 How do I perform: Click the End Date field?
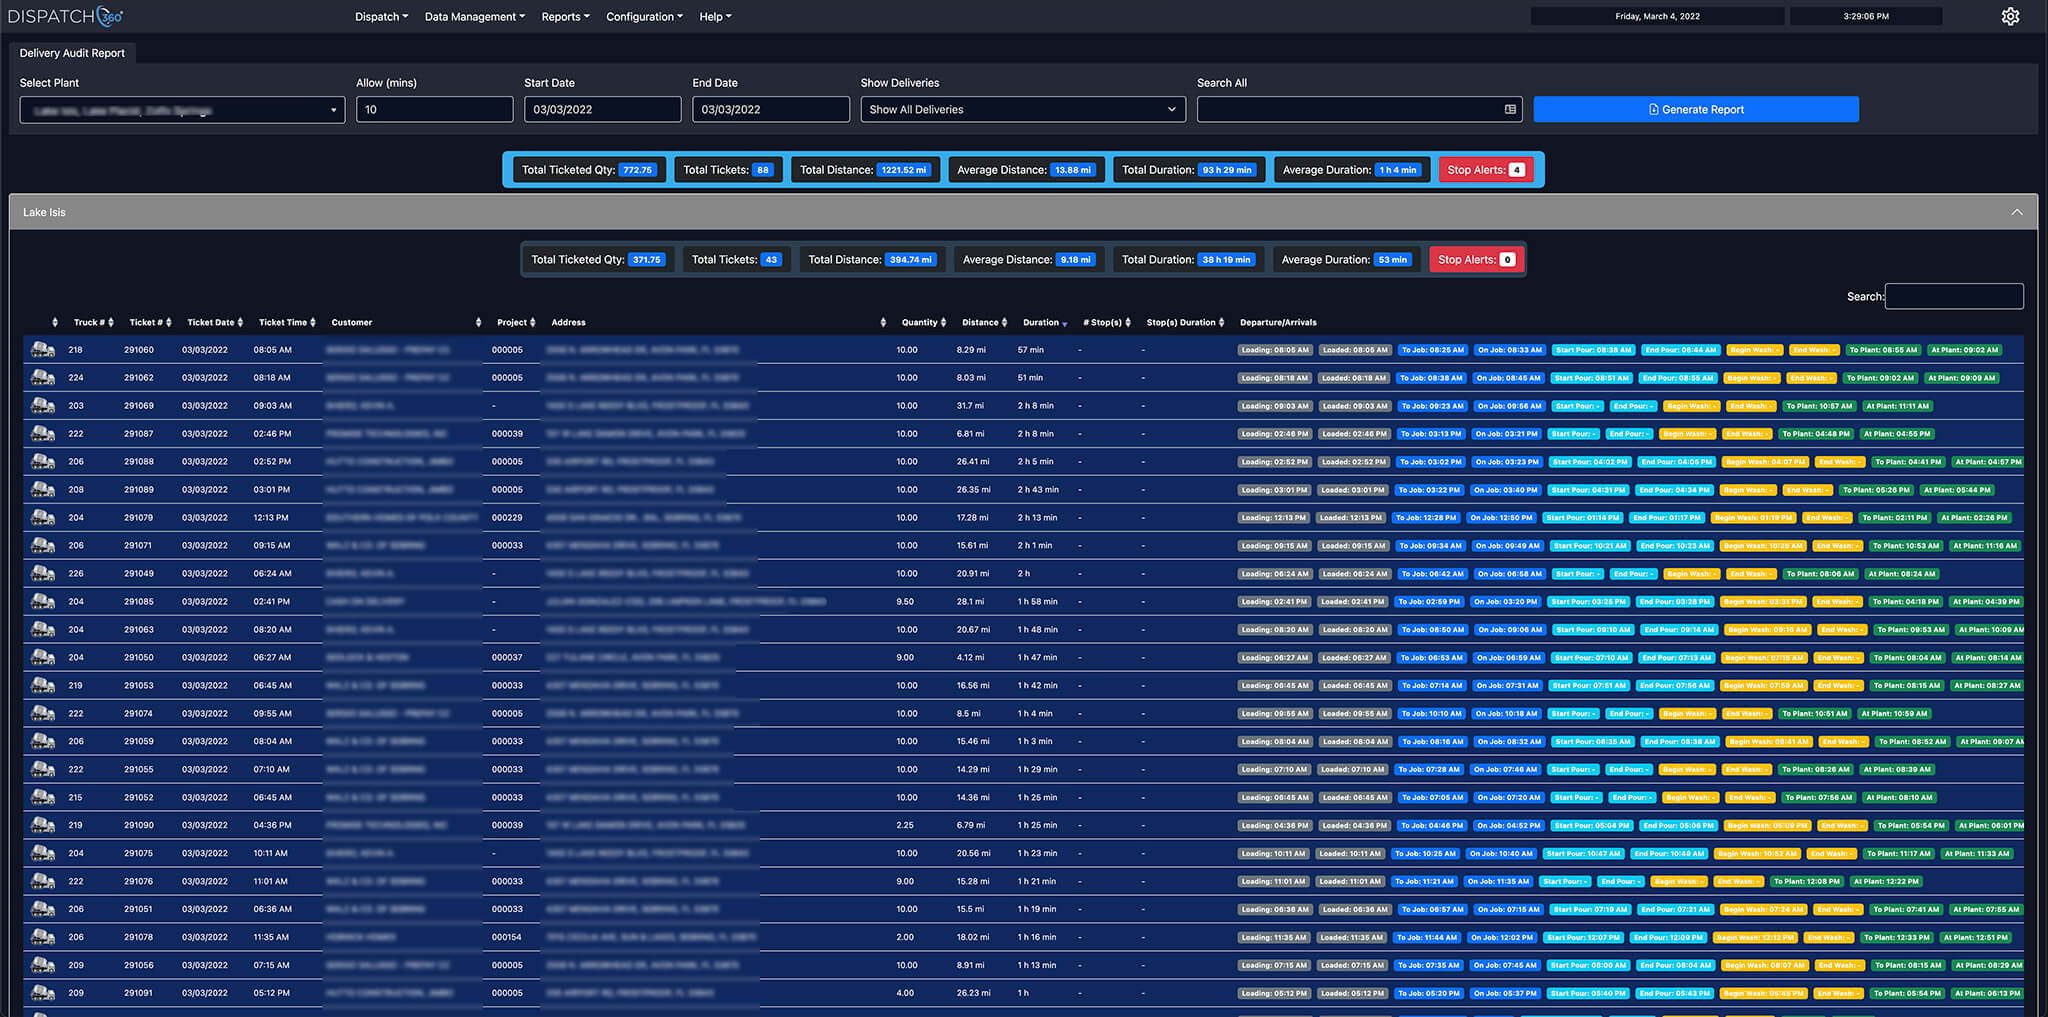point(770,110)
